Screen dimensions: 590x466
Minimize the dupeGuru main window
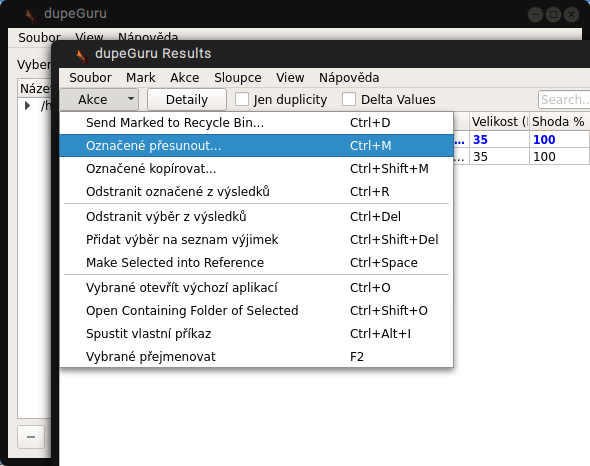pyautogui.click(x=535, y=15)
